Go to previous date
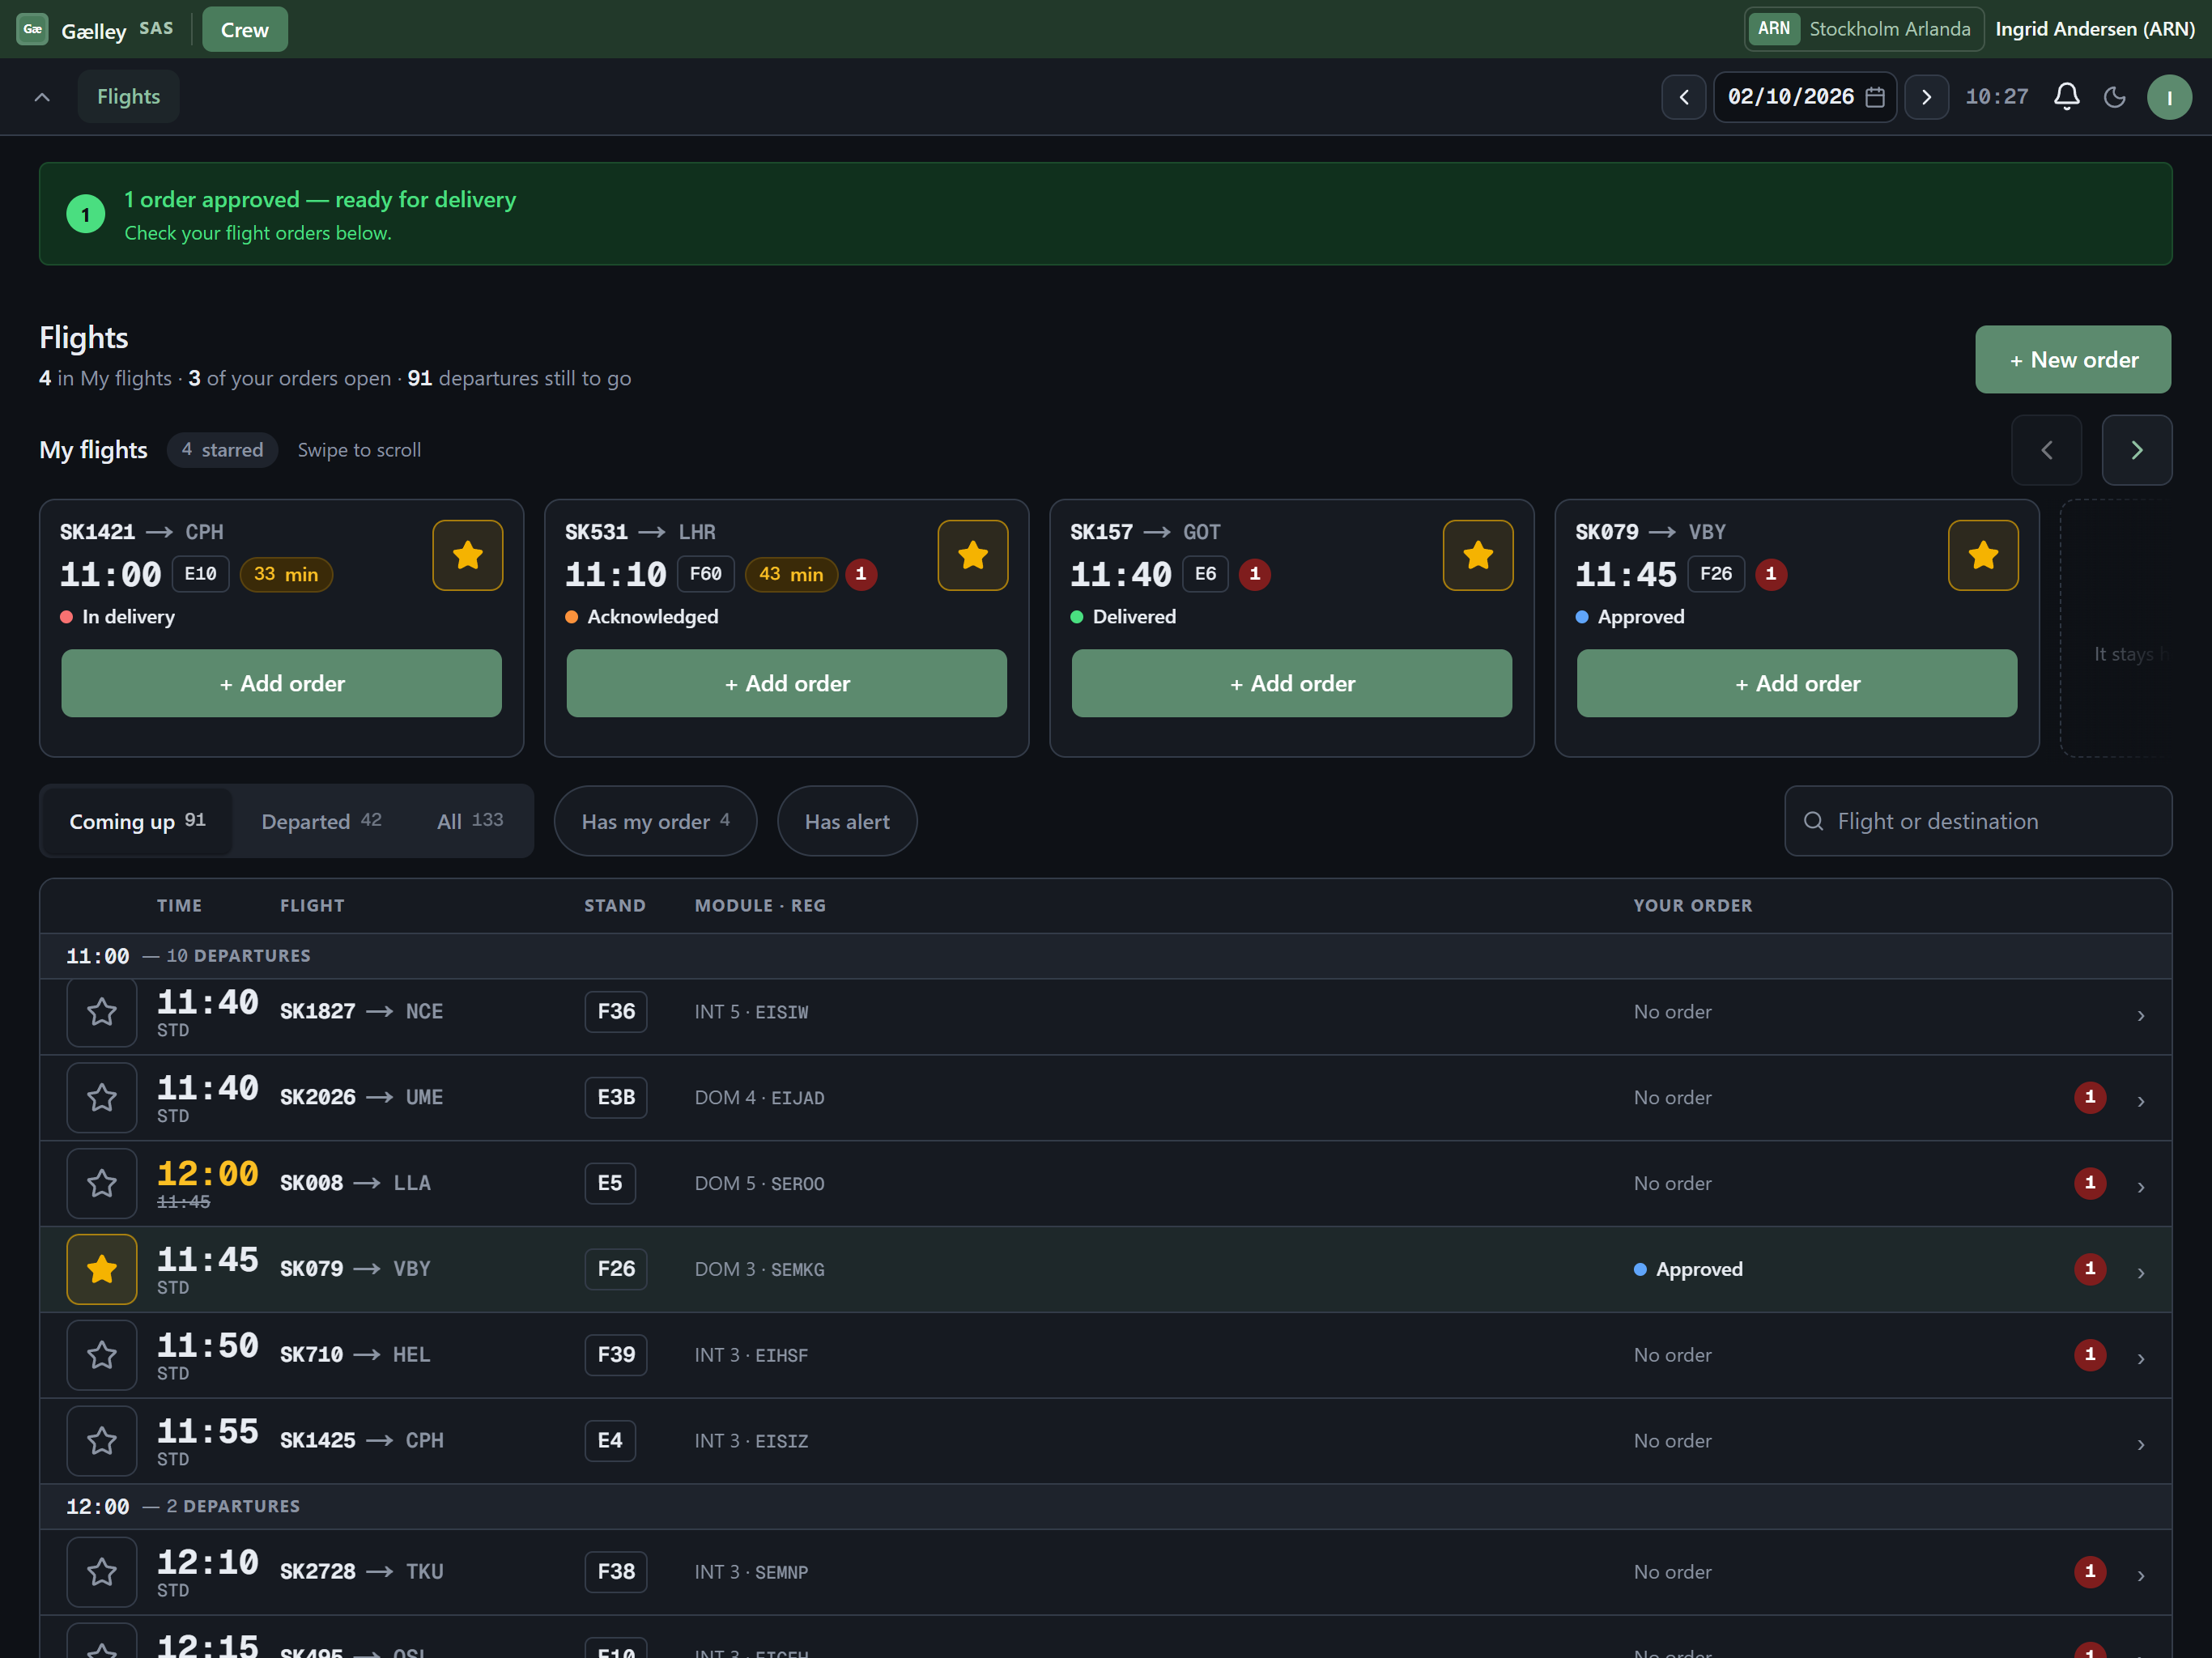Viewport: 2212px width, 1658px height. (x=1684, y=97)
